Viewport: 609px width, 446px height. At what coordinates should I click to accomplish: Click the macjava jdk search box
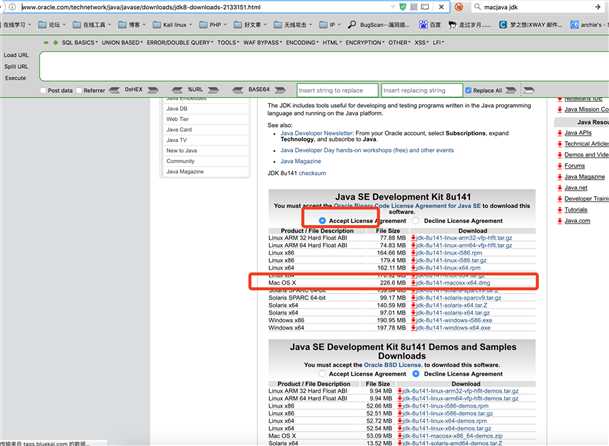point(537,7)
